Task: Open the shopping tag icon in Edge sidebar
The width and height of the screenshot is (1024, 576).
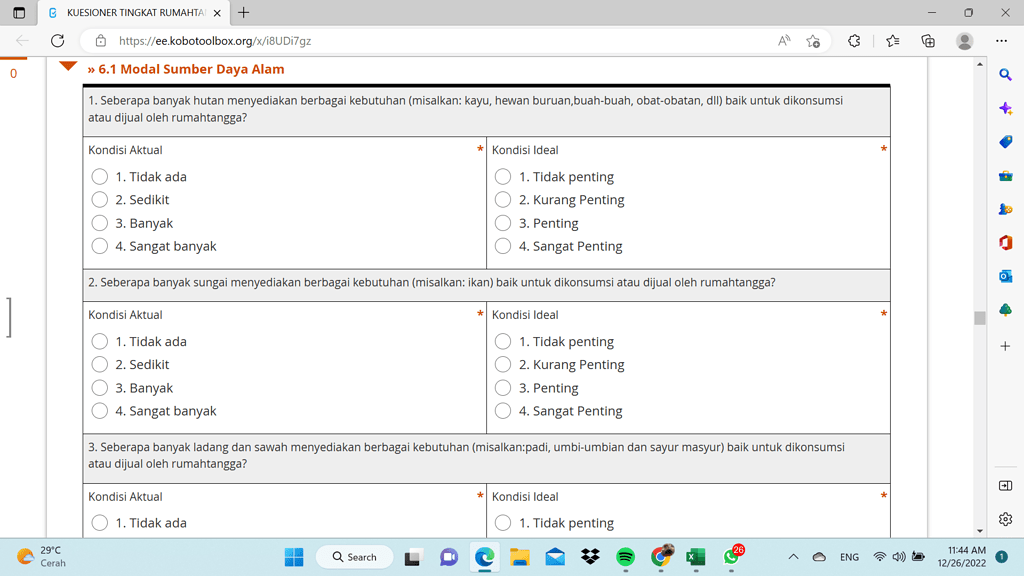Action: [1006, 141]
